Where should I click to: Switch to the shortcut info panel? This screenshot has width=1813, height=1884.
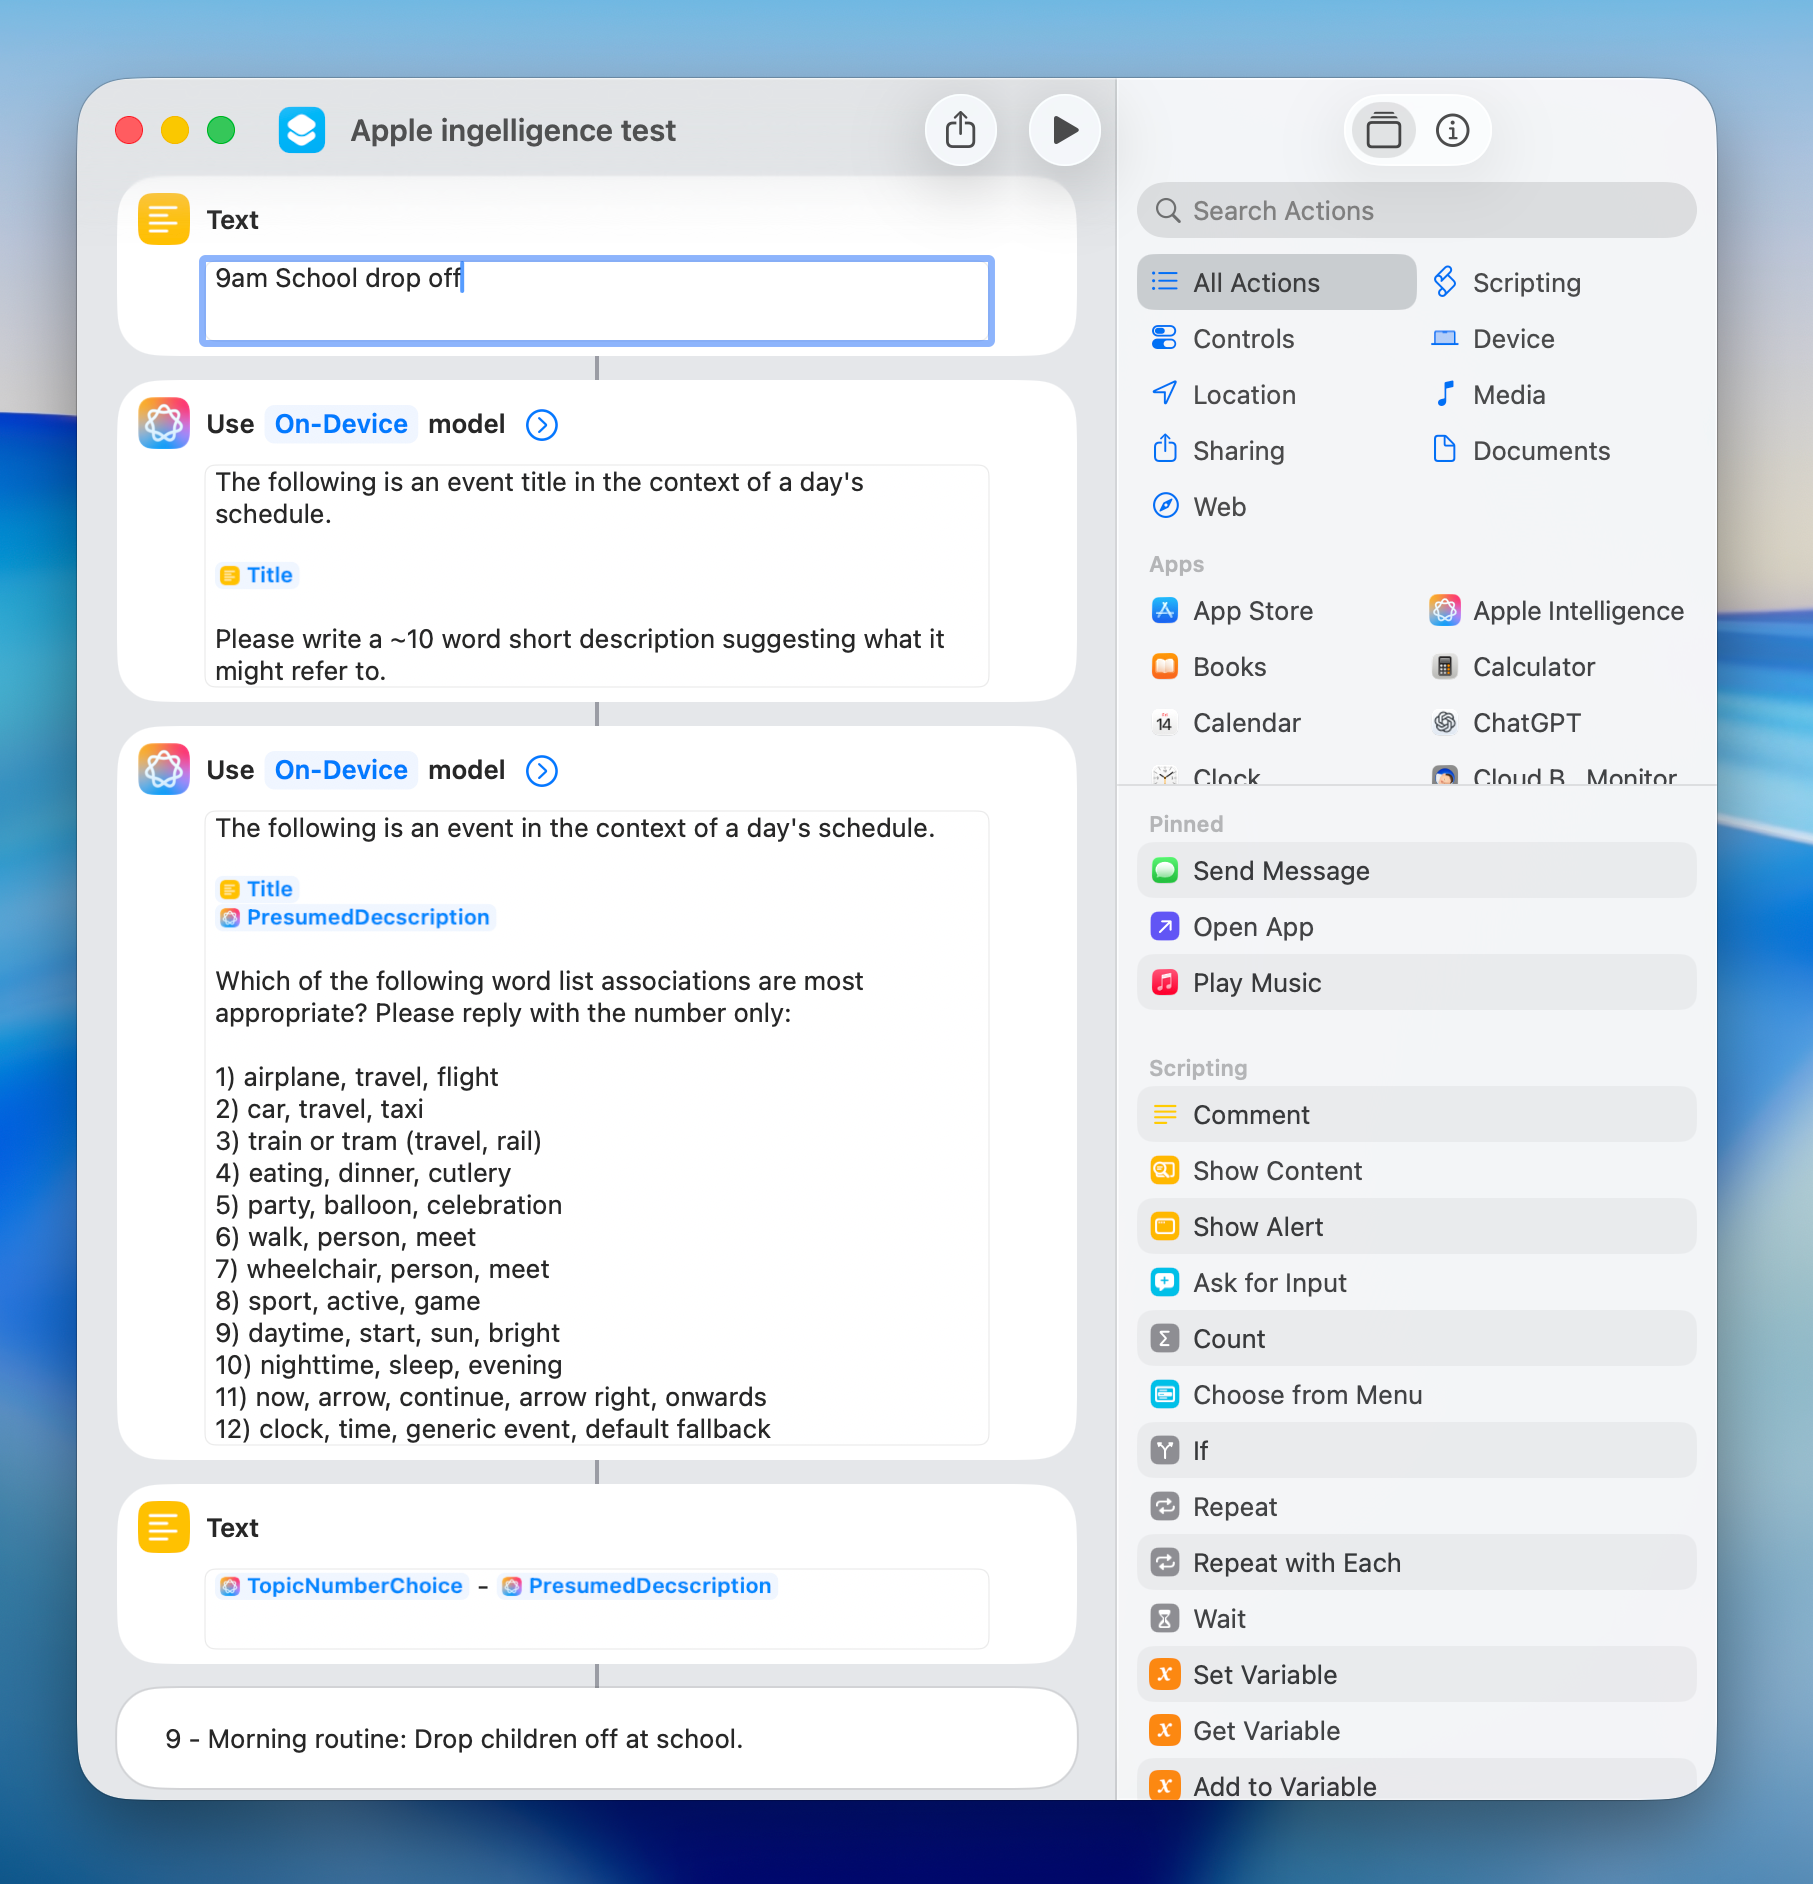[x=1453, y=129]
